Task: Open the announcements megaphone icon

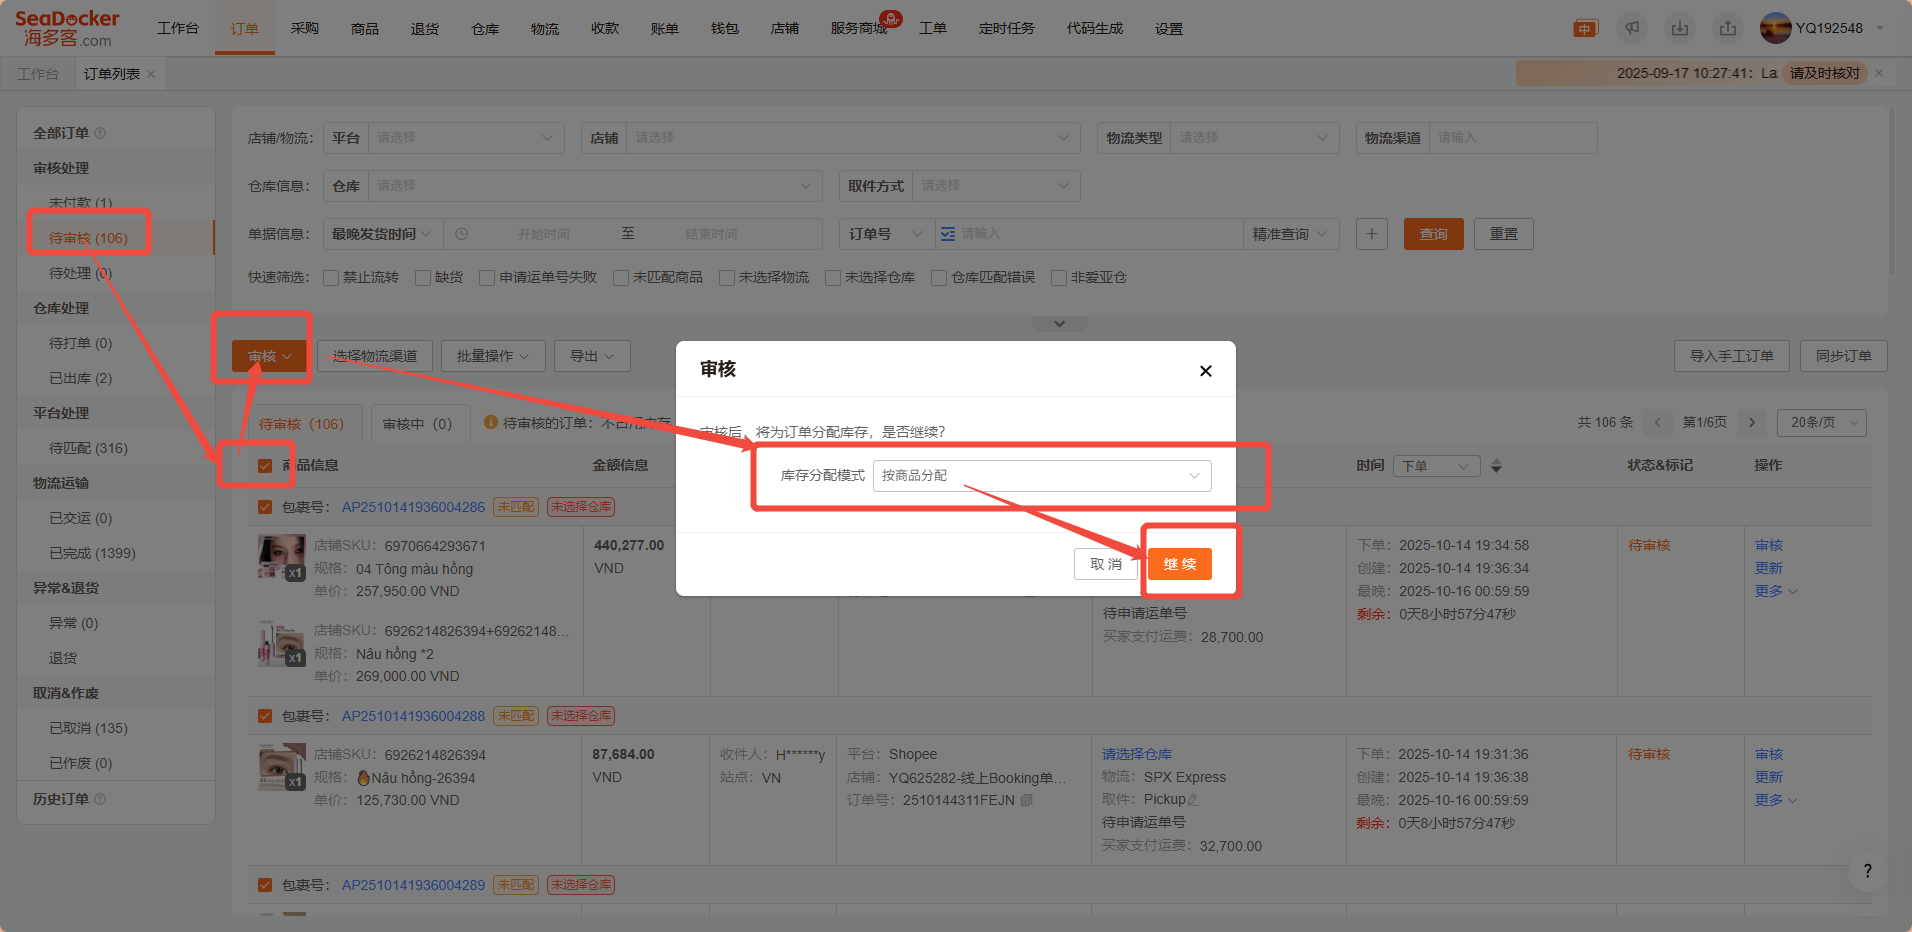Action: pos(1632,29)
